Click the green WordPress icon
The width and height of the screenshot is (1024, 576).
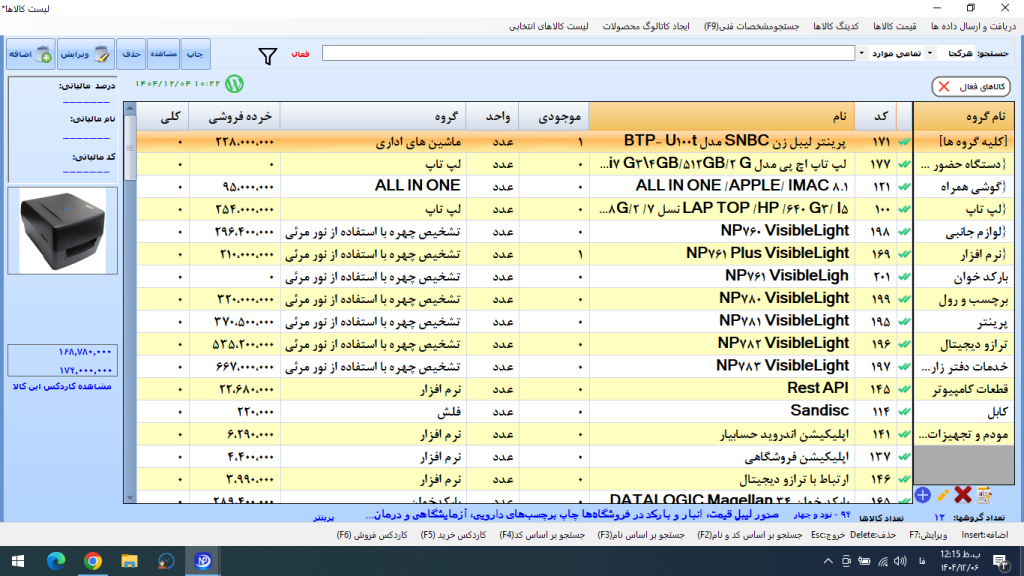click(236, 84)
